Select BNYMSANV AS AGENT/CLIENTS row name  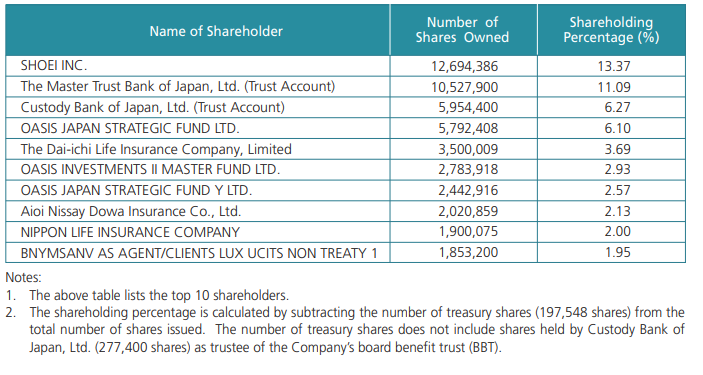[x=199, y=253]
